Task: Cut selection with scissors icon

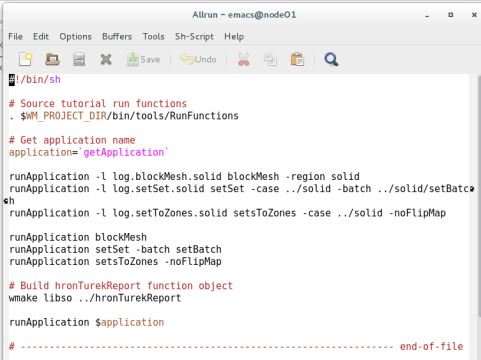Action: coord(243,60)
